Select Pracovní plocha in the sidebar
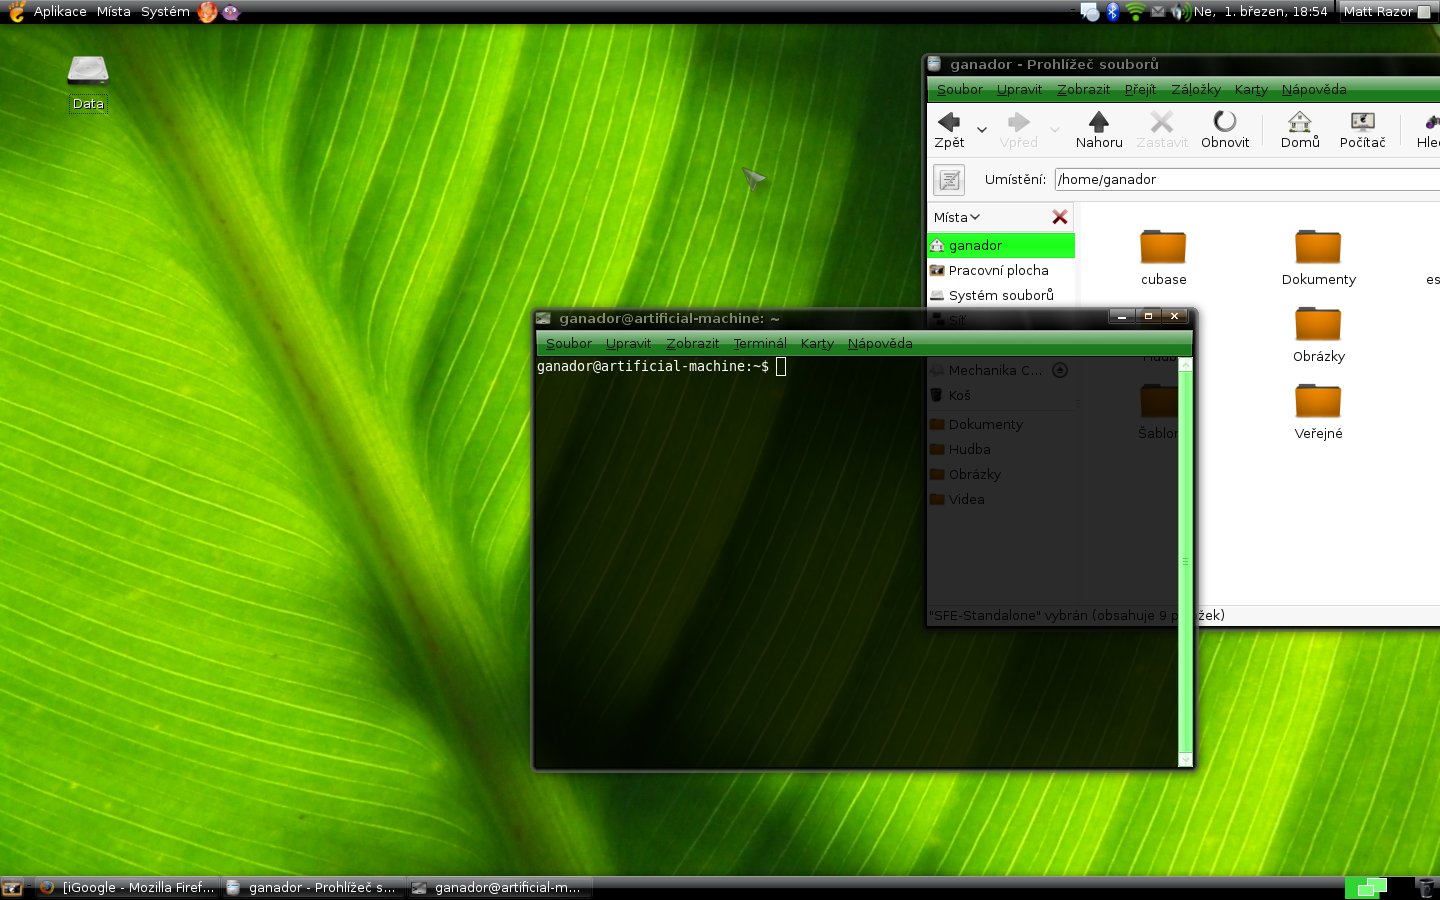 1001,270
